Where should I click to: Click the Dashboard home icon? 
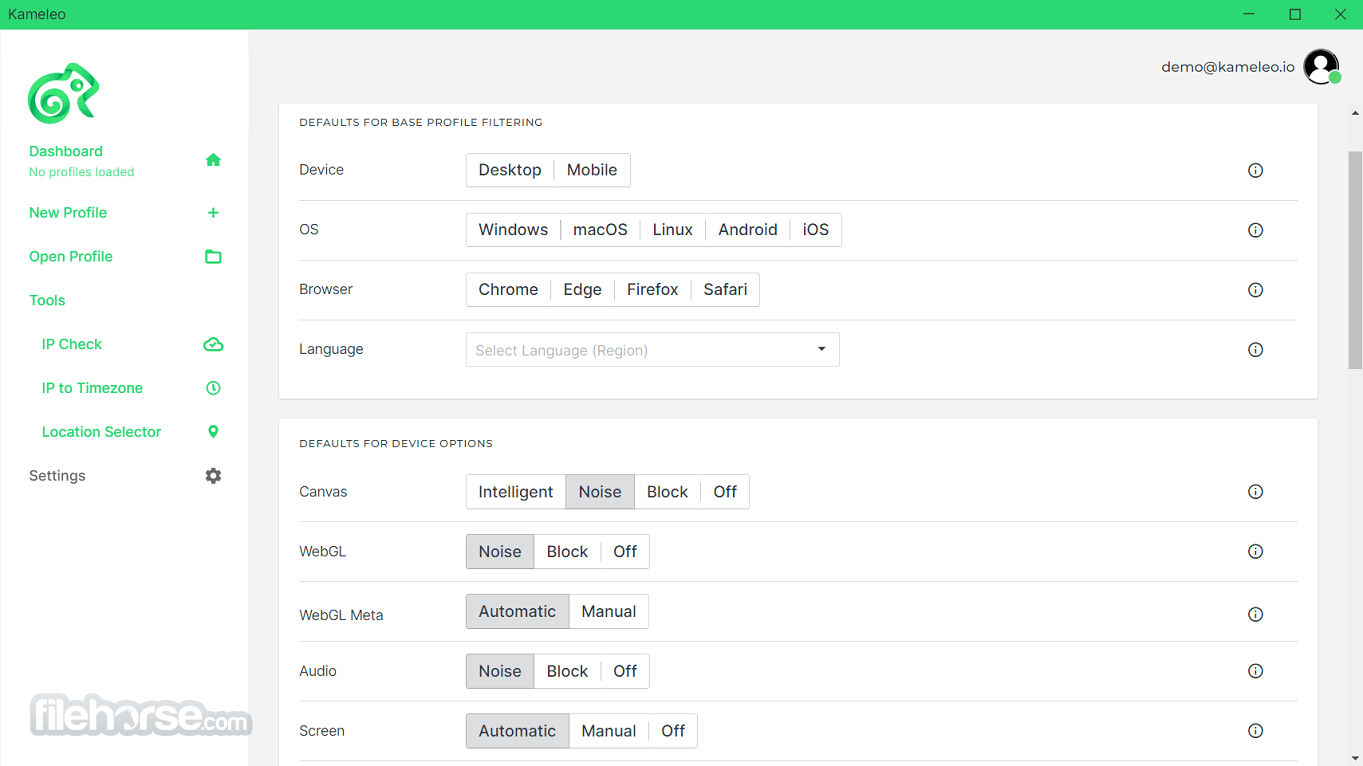coord(213,160)
